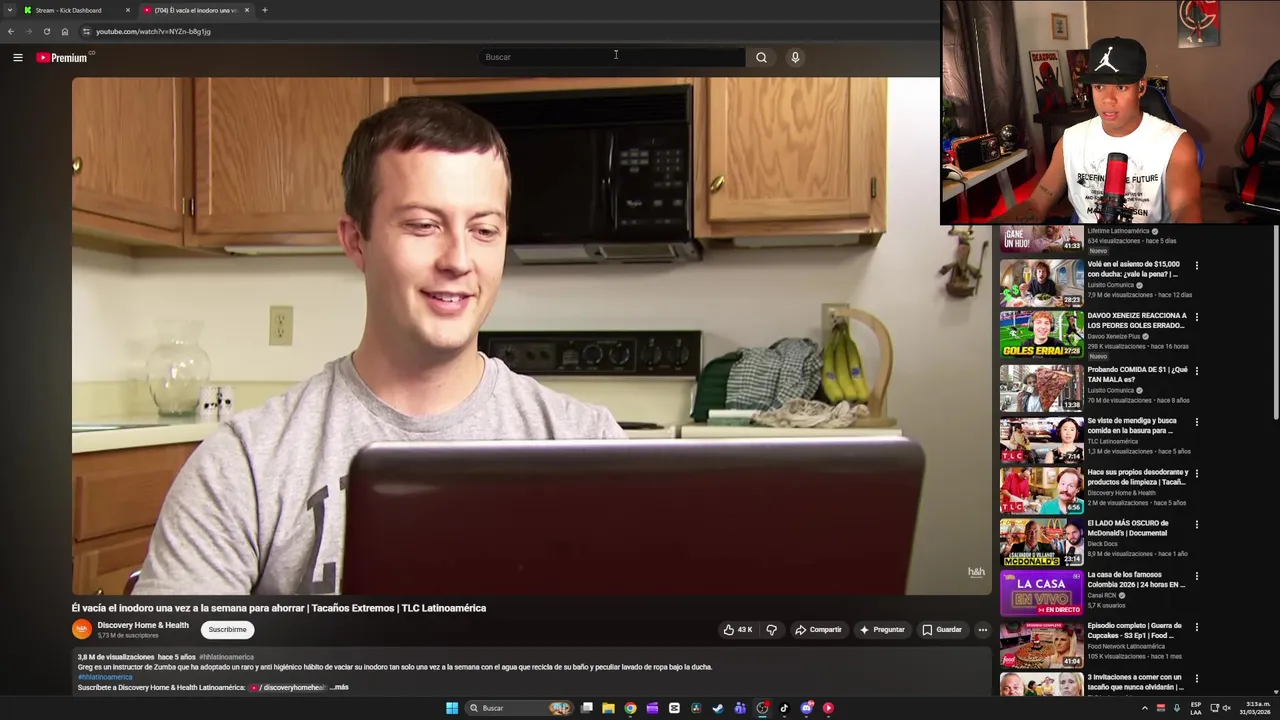1280x720 pixels.
Task: Click the search magnifier button
Action: [761, 57]
